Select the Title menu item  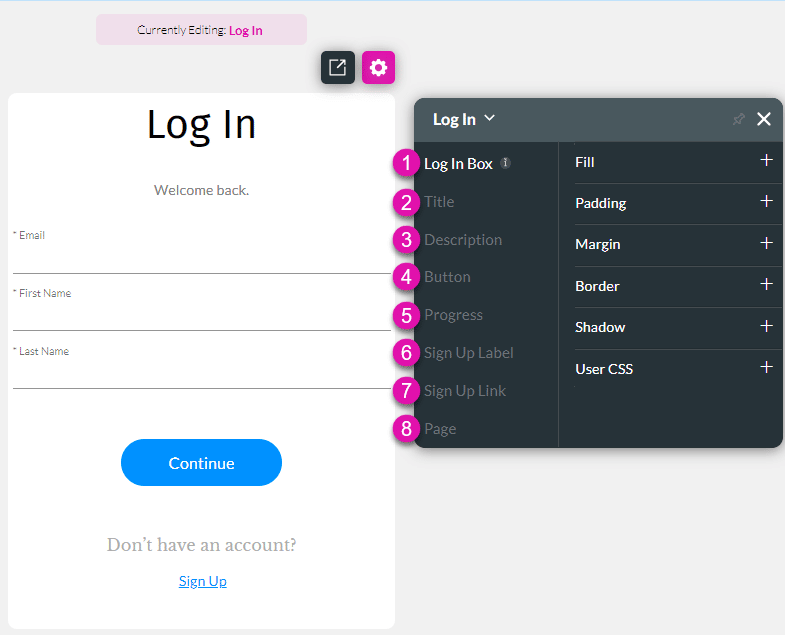pyautogui.click(x=439, y=202)
